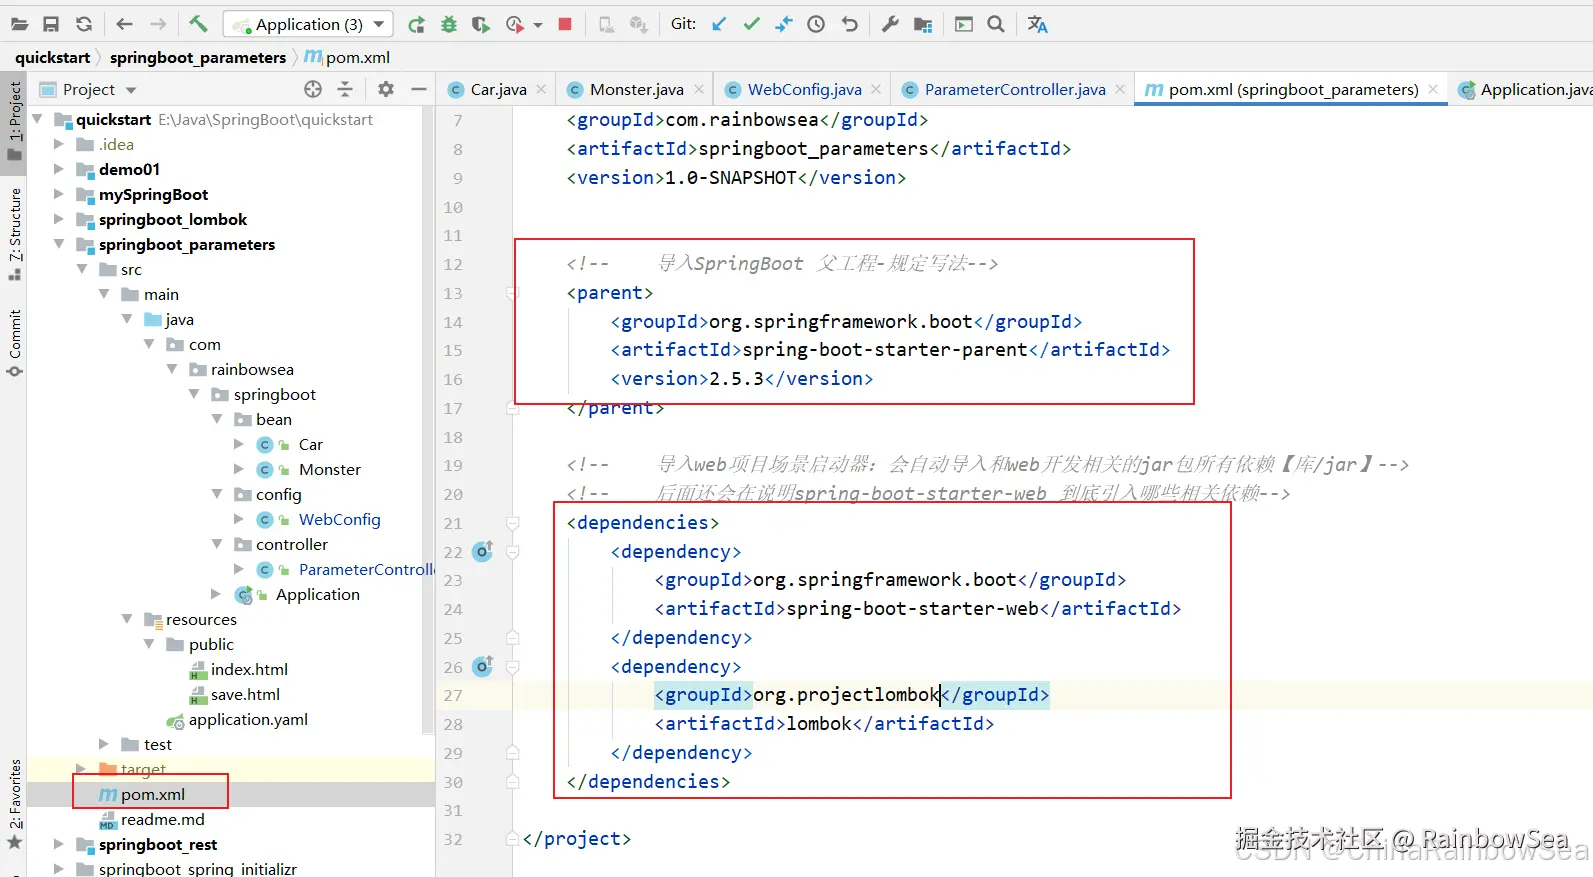This screenshot has height=877, width=1593.
Task: Close the pom.xml editor tab
Action: click(x=1433, y=89)
